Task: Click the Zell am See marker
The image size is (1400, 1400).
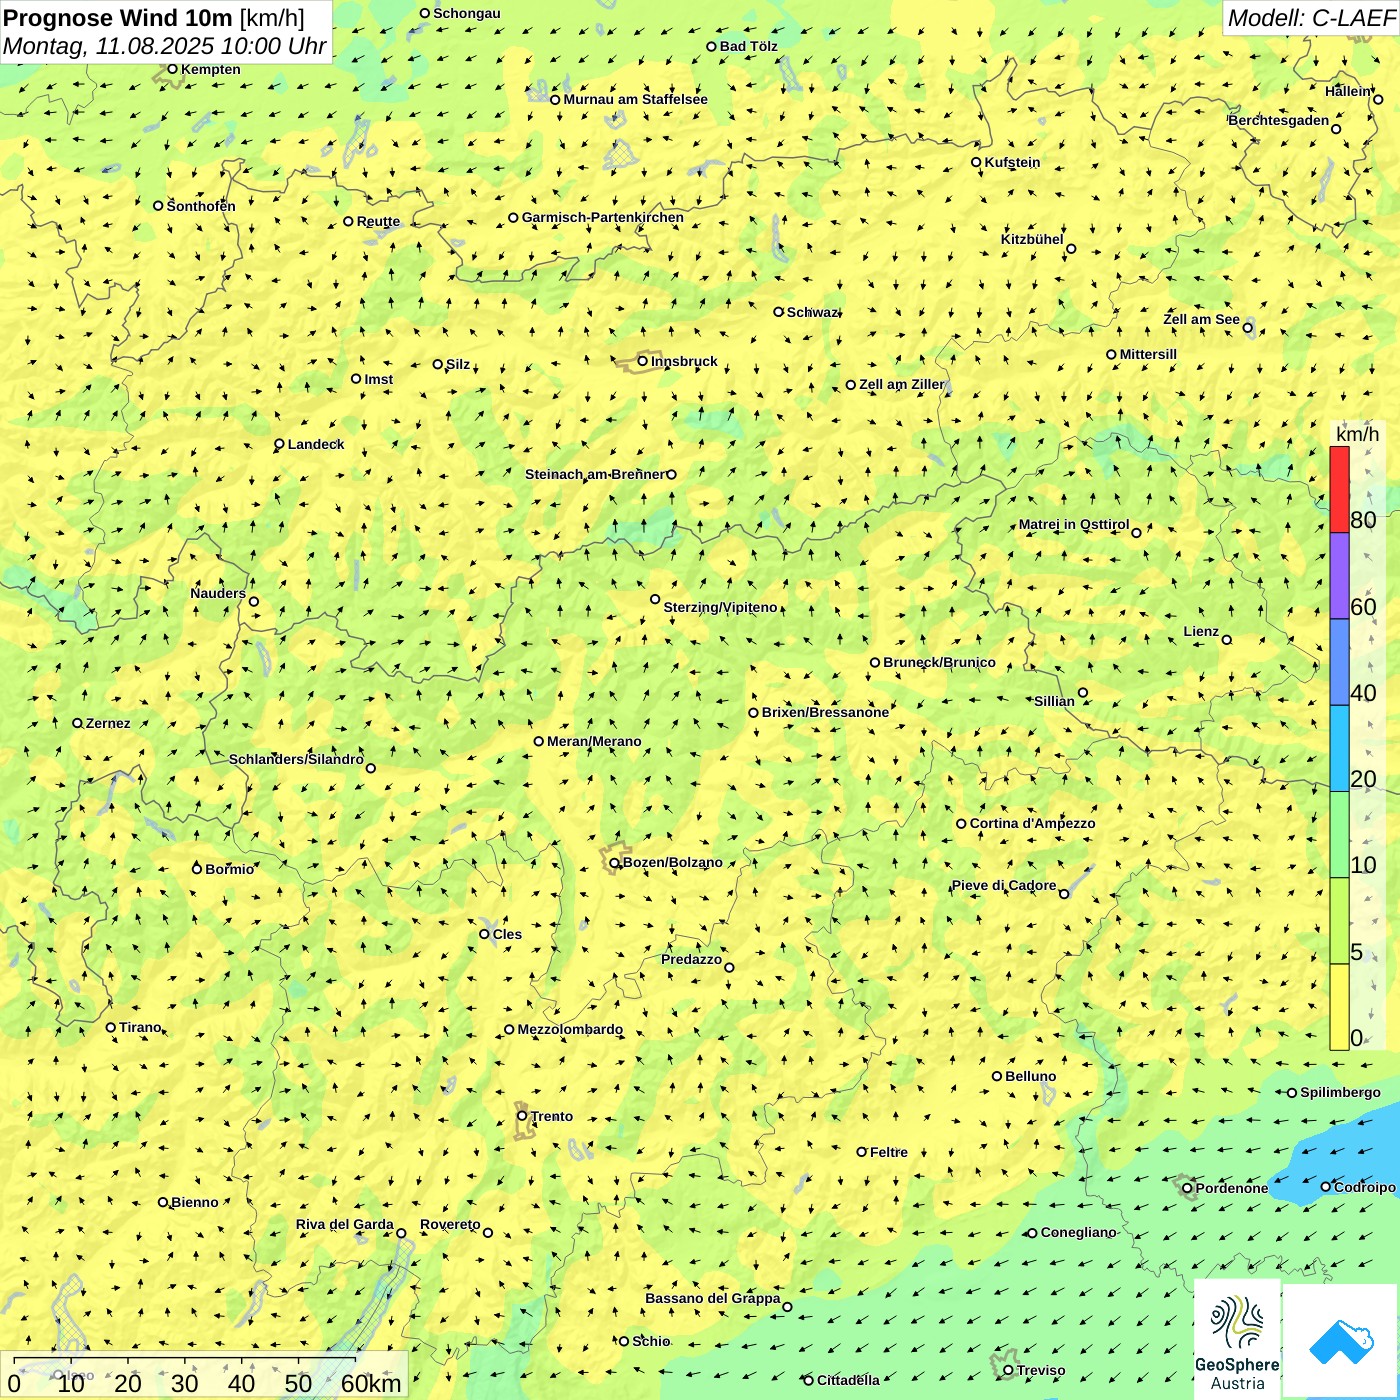Action: 1247,328
